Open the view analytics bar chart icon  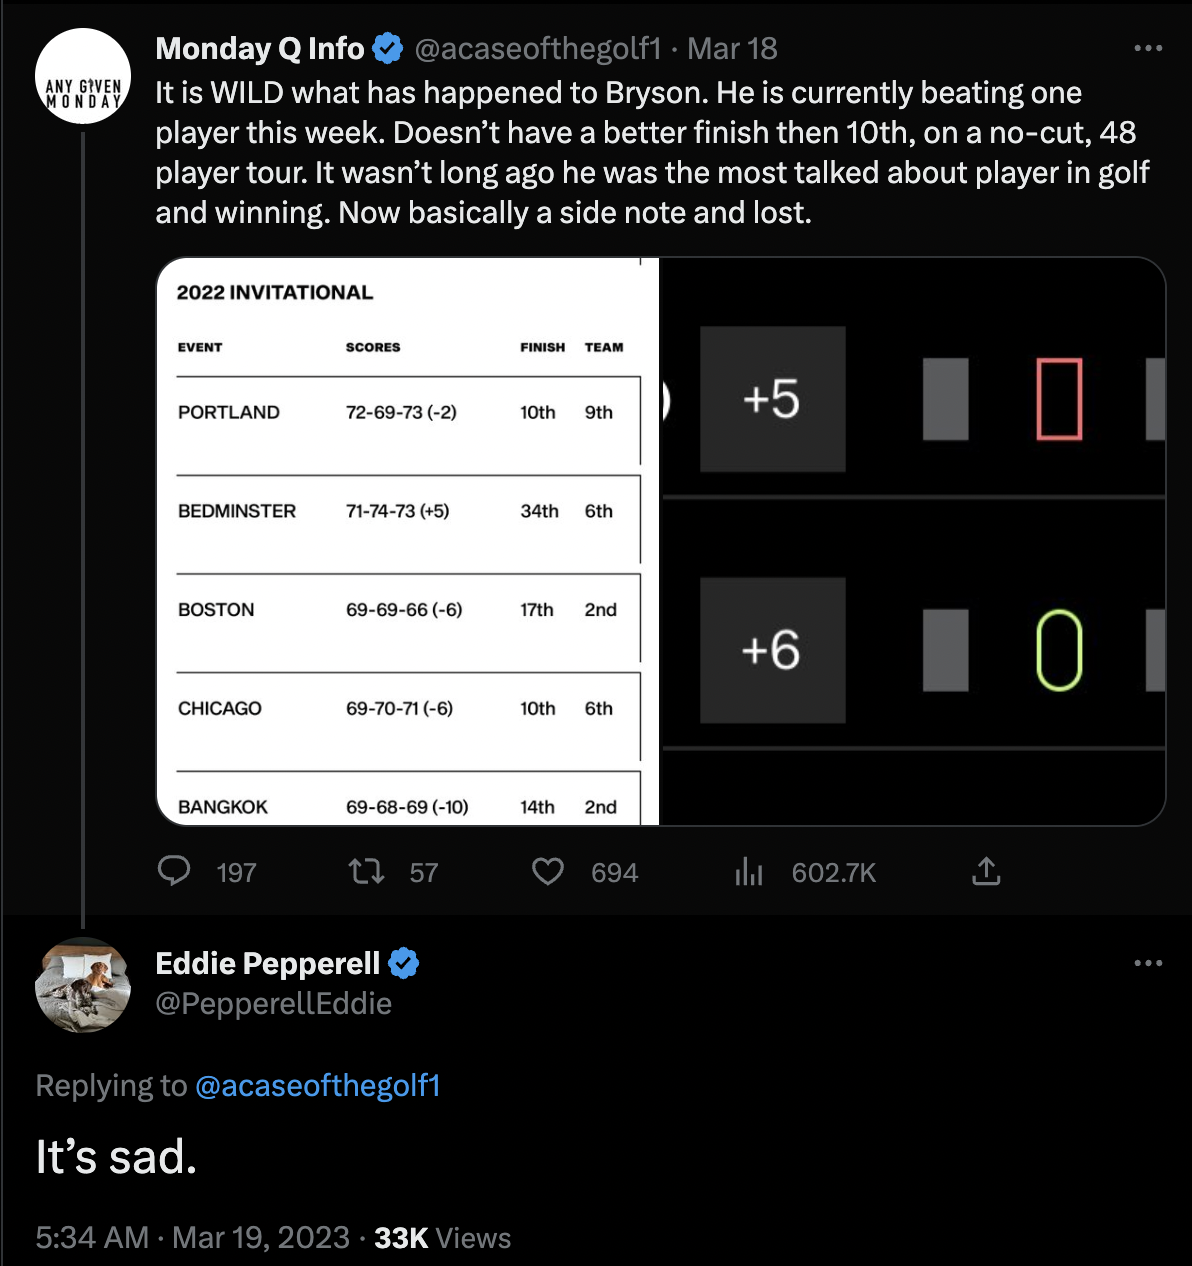click(x=749, y=872)
